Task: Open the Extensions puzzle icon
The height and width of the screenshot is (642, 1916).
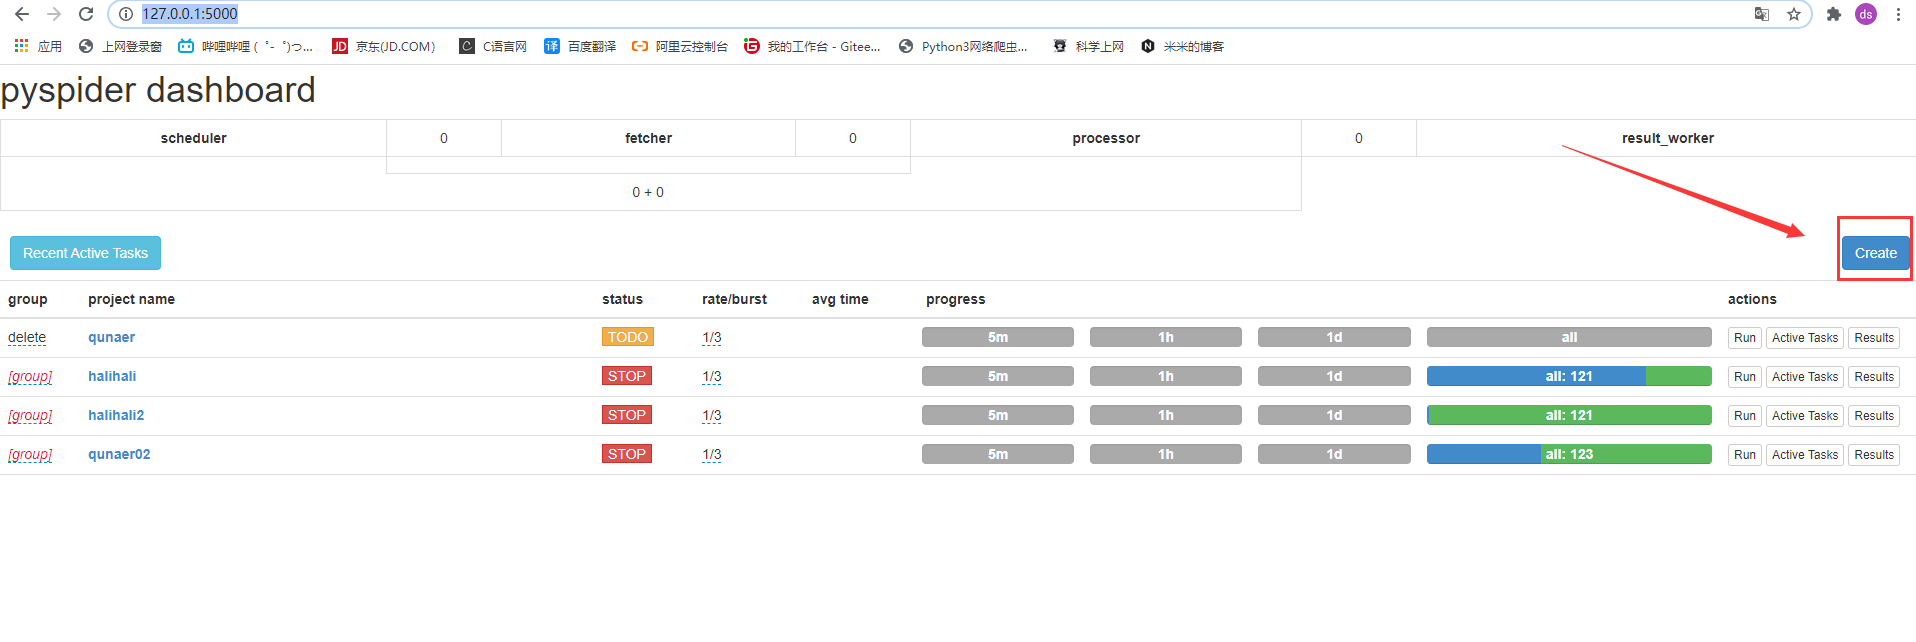Action: [x=1833, y=14]
